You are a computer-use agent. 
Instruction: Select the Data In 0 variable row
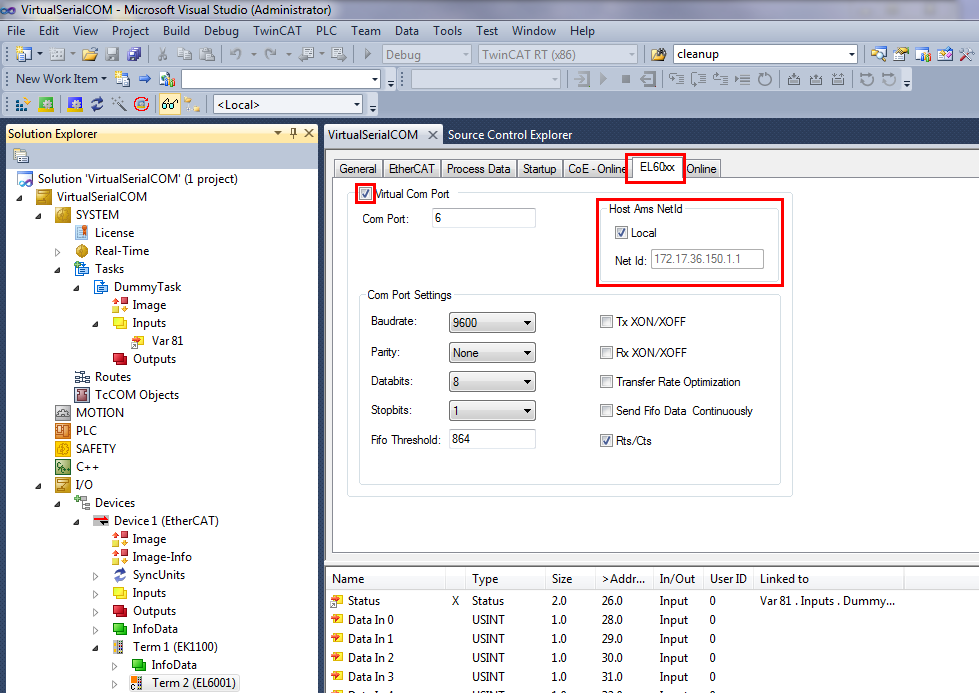(371, 619)
